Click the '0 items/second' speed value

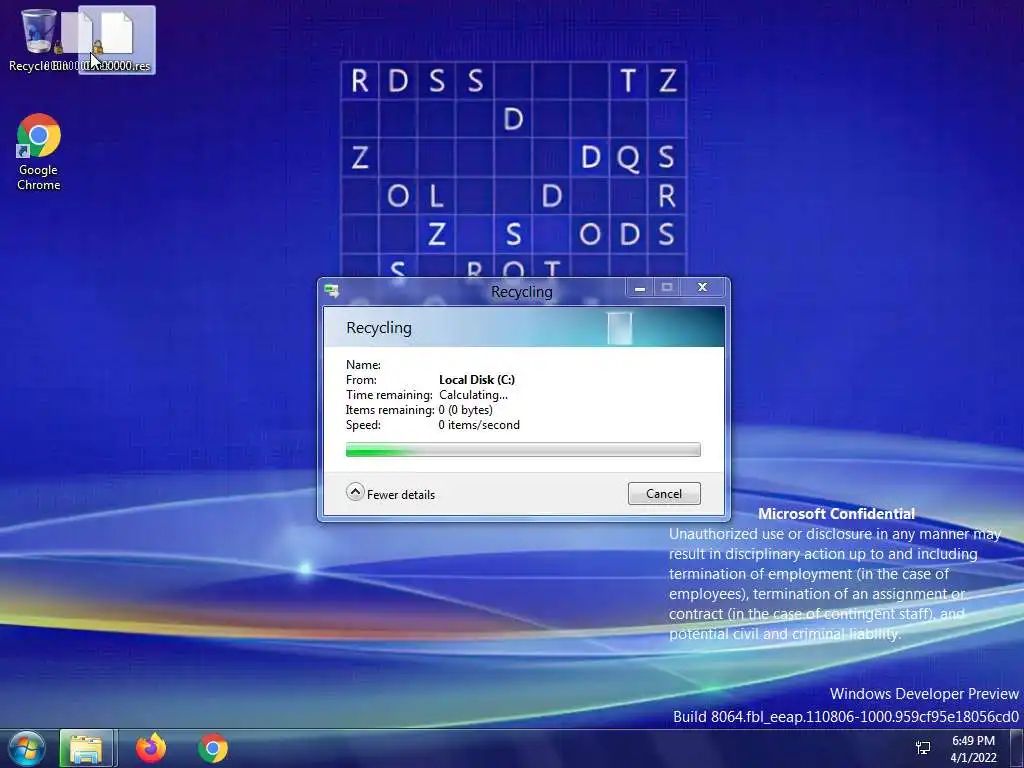pyautogui.click(x=479, y=424)
